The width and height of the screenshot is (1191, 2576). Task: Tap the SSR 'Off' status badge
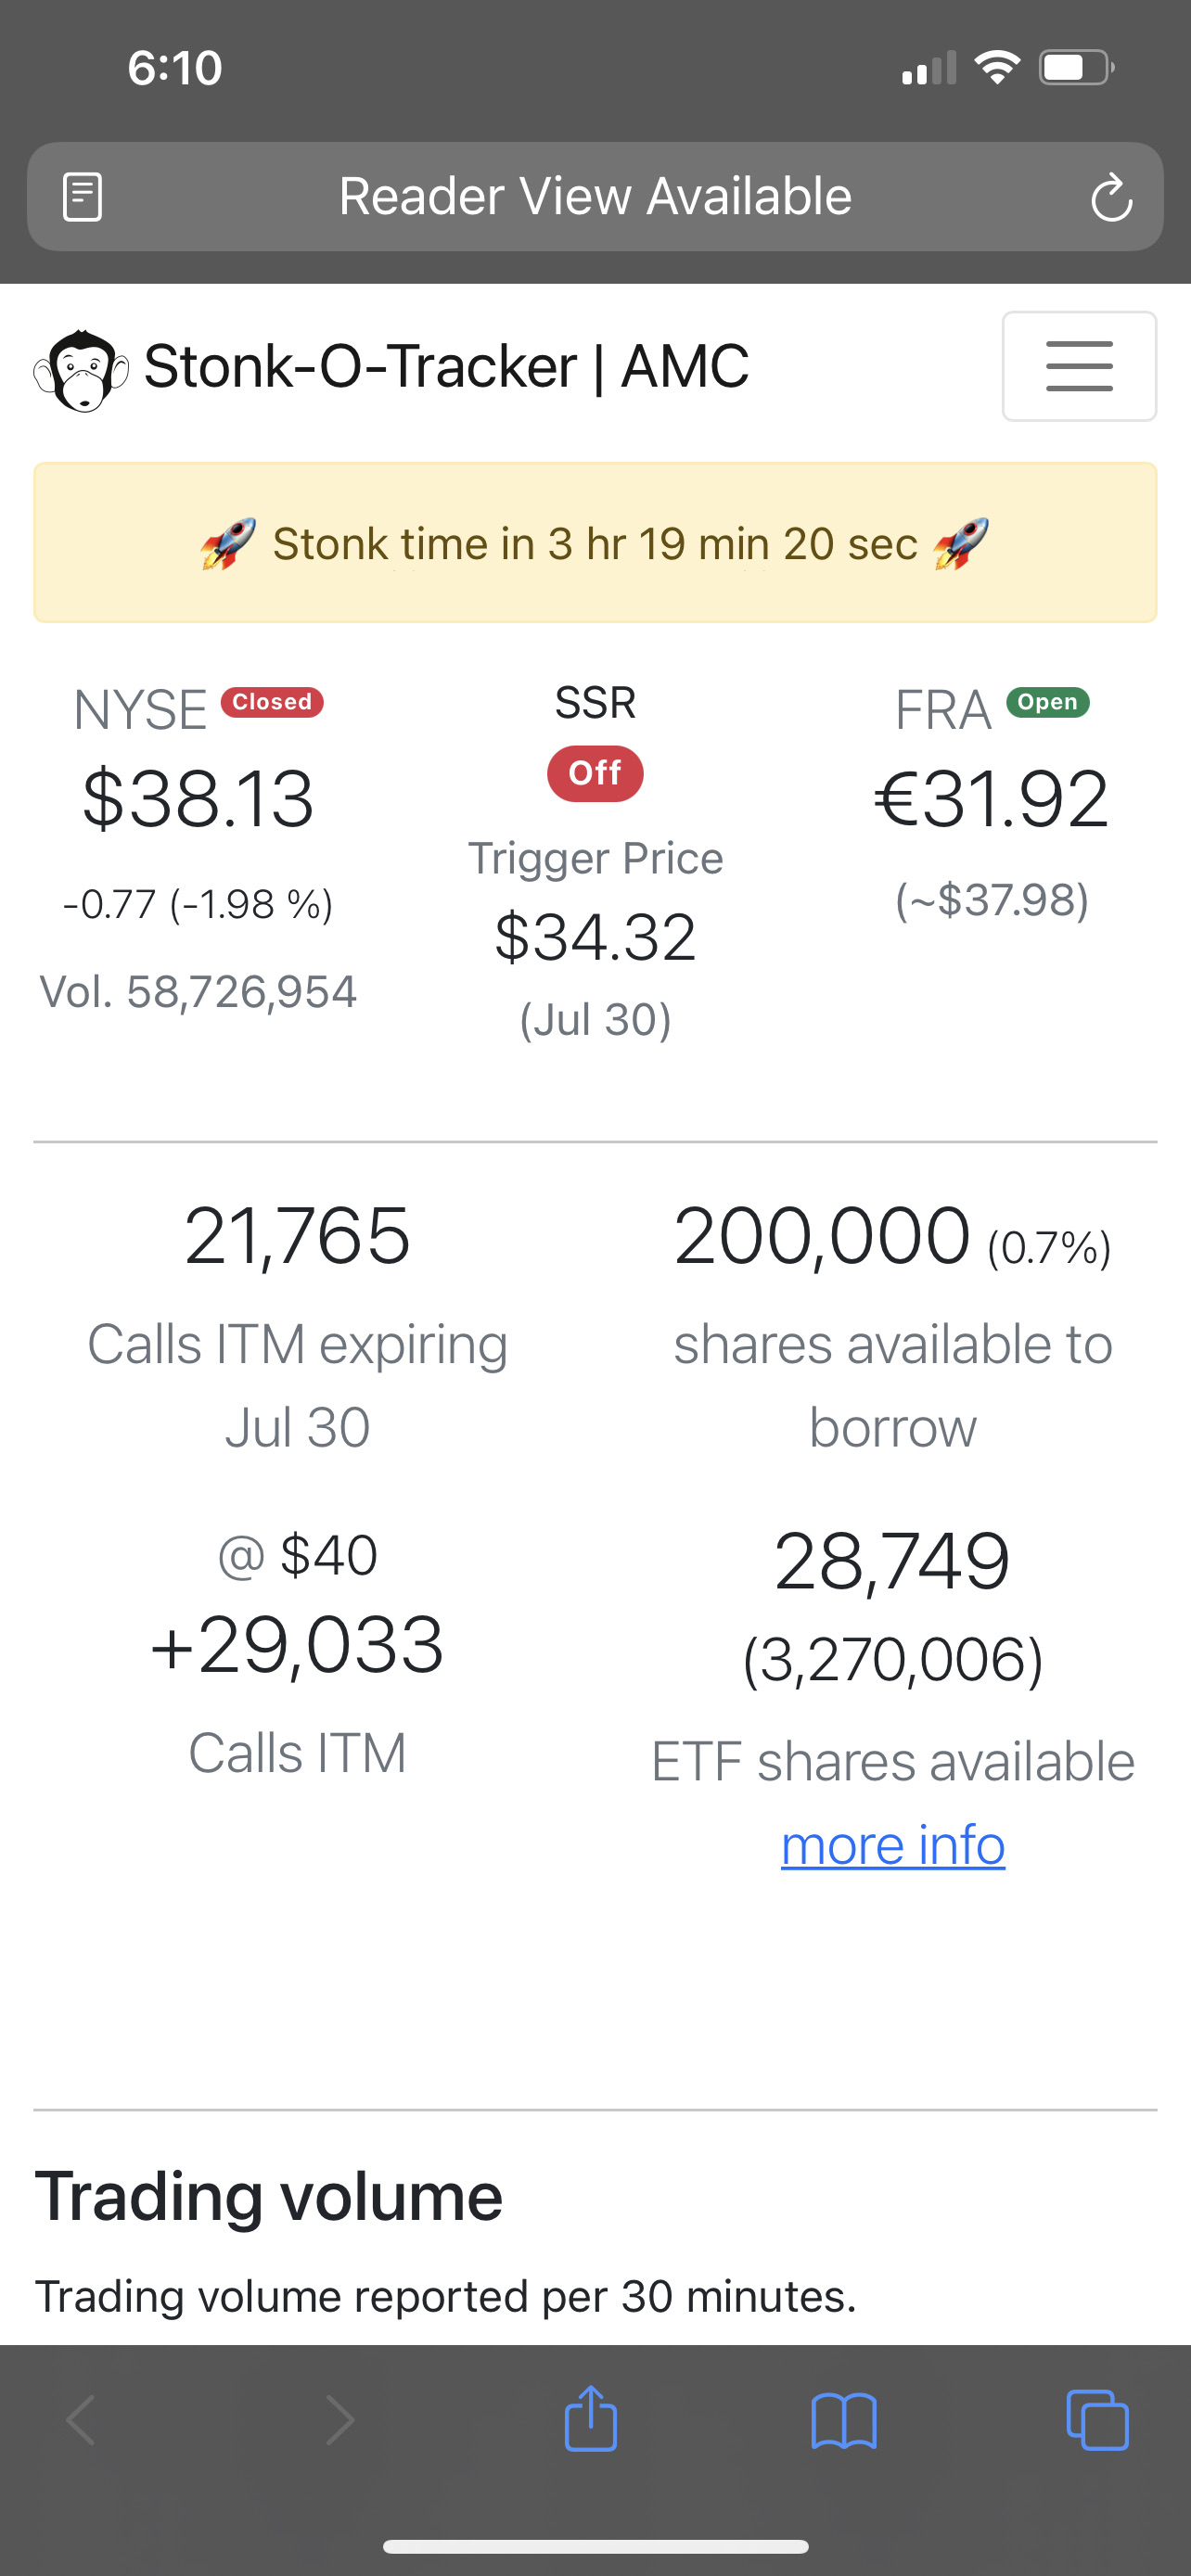click(x=595, y=773)
